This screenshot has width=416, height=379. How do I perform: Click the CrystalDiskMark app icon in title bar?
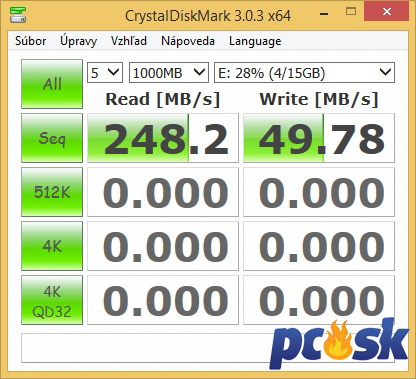[18, 15]
